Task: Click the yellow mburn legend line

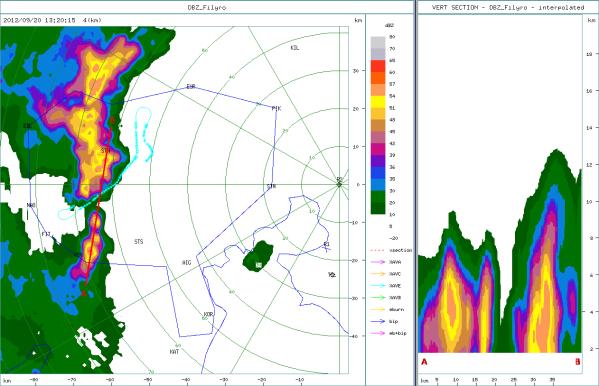Action: click(377, 310)
